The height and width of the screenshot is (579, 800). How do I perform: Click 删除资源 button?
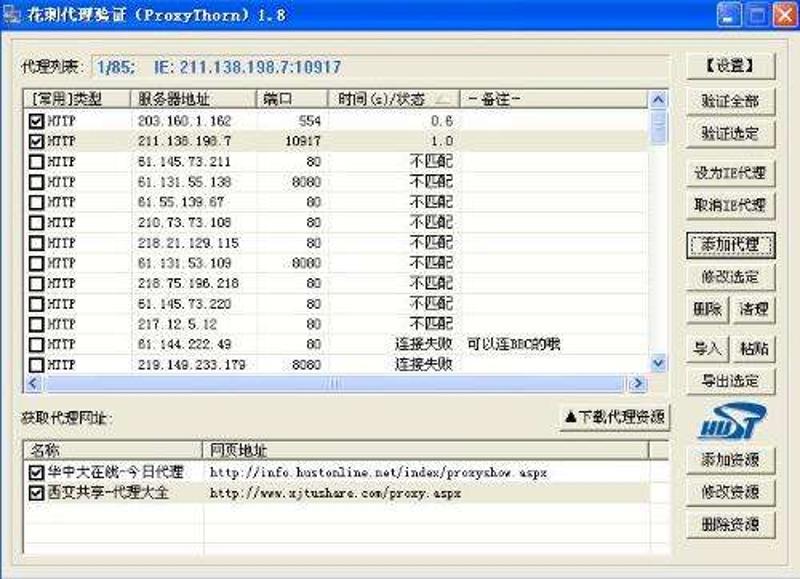[x=730, y=524]
